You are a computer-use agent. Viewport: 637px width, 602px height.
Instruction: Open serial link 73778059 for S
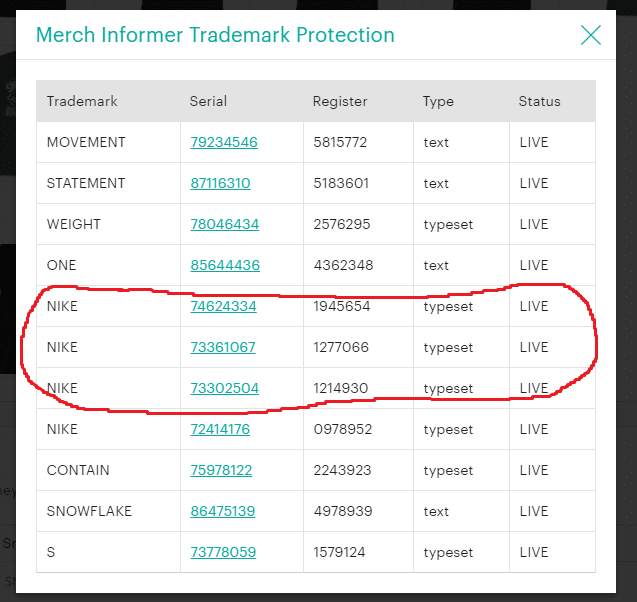click(223, 552)
